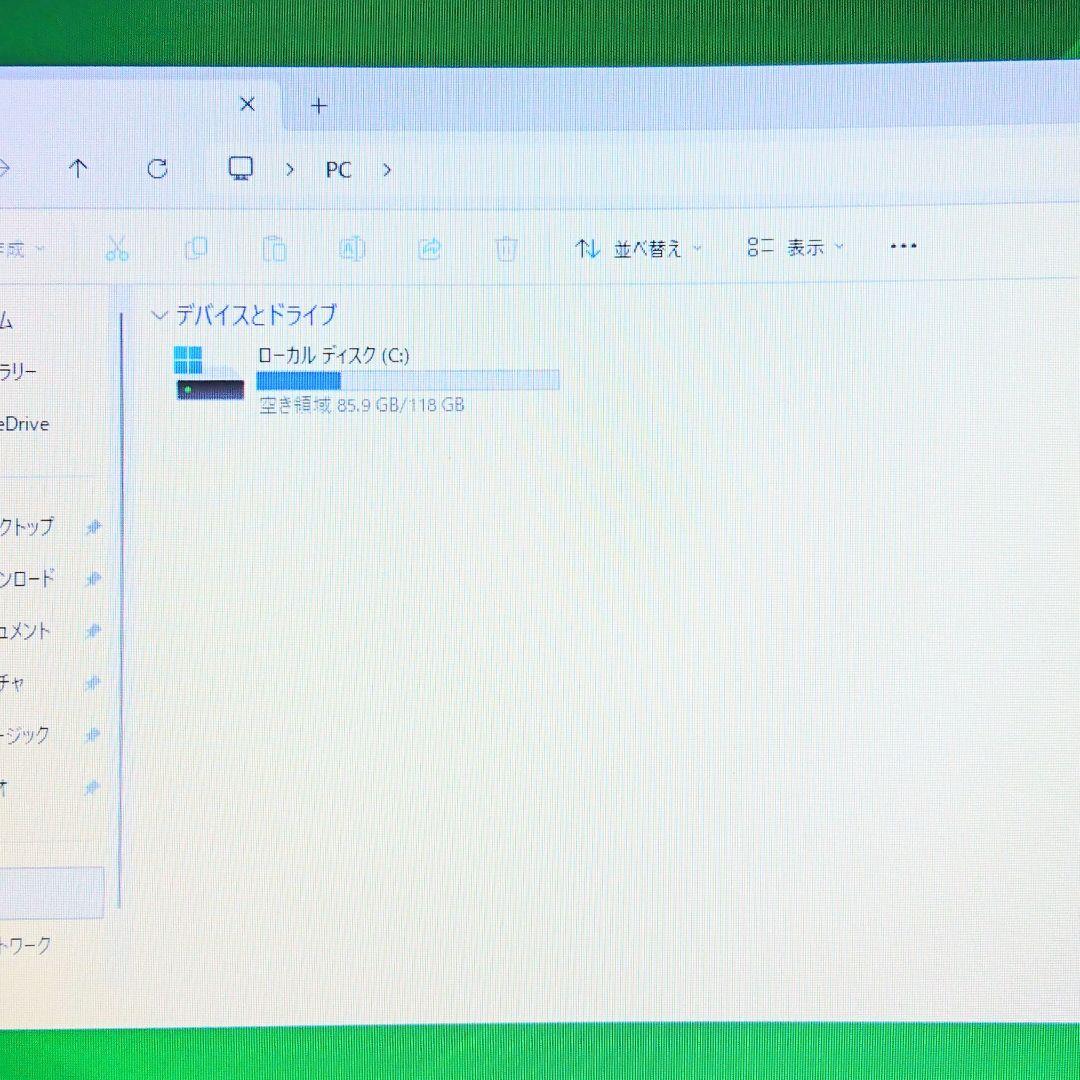Open the three-dots more options menu
1080x1080 pixels.
[x=903, y=246]
